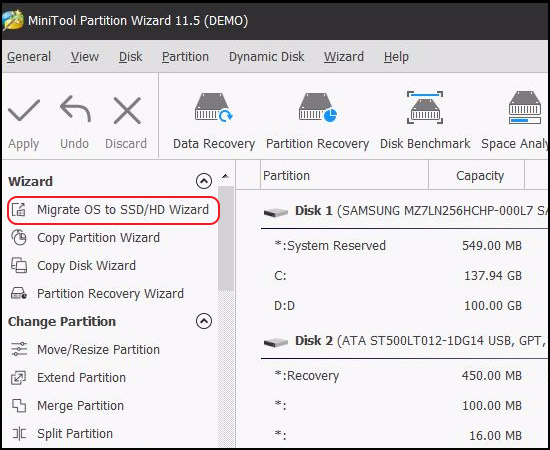Select Disk 1 SAMSUNG header row
The height and width of the screenshot is (450, 550).
pyautogui.click(x=404, y=211)
